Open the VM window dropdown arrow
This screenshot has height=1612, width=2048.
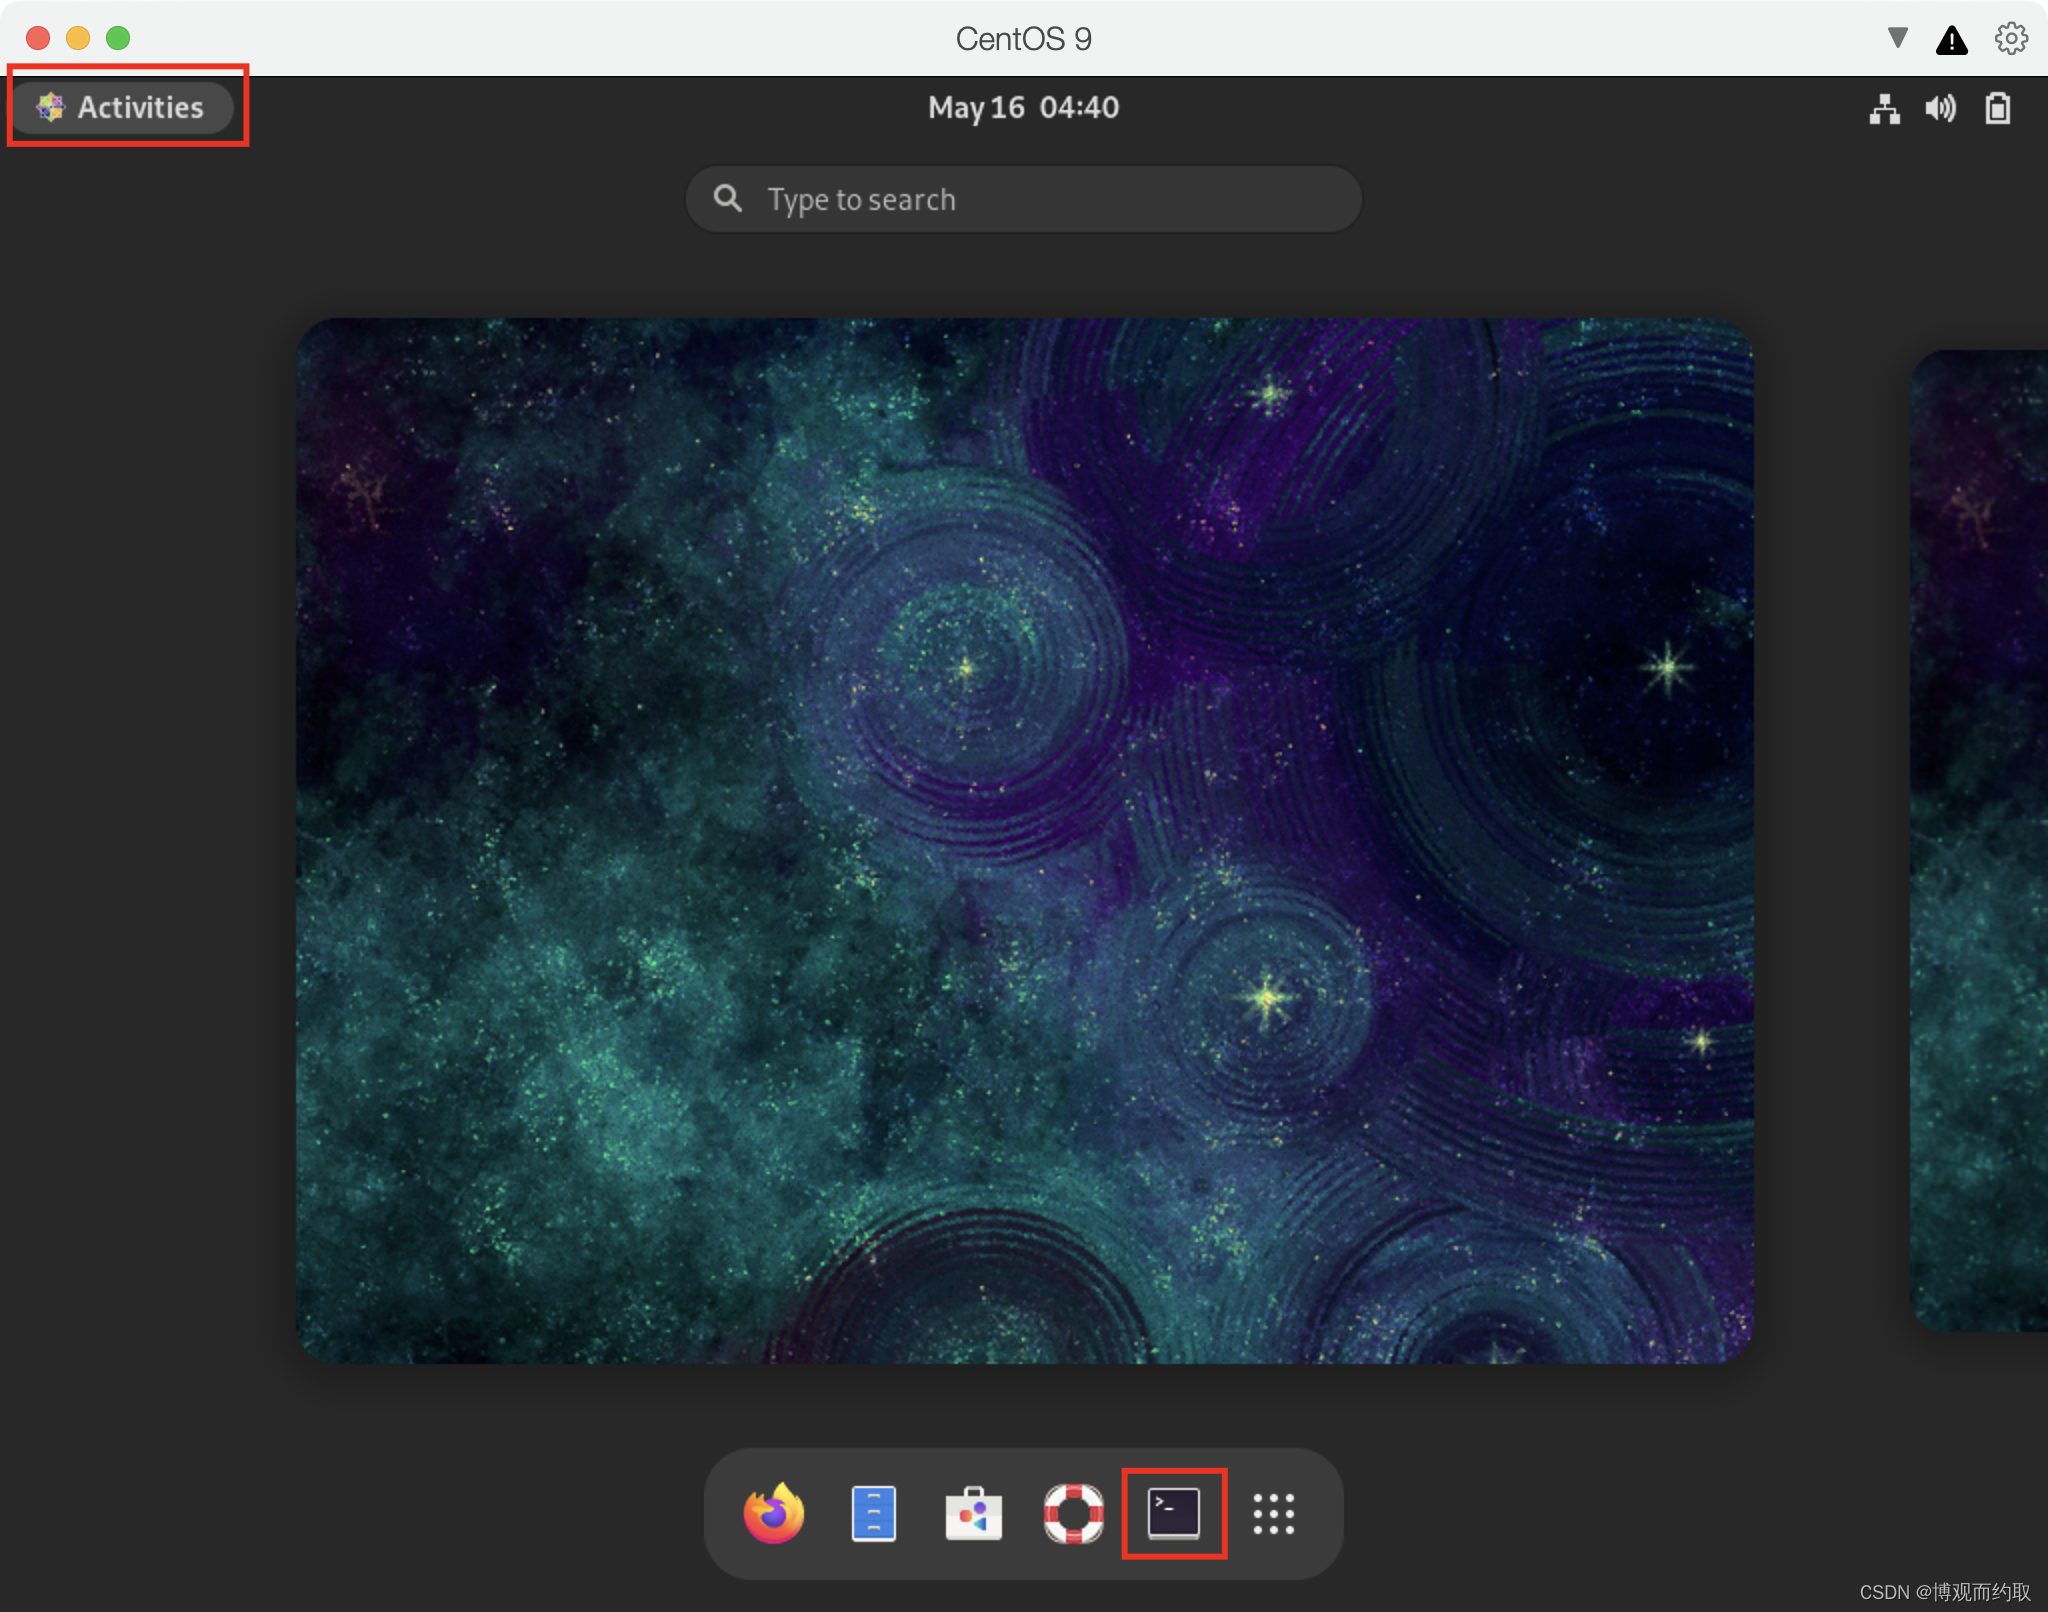1897,38
